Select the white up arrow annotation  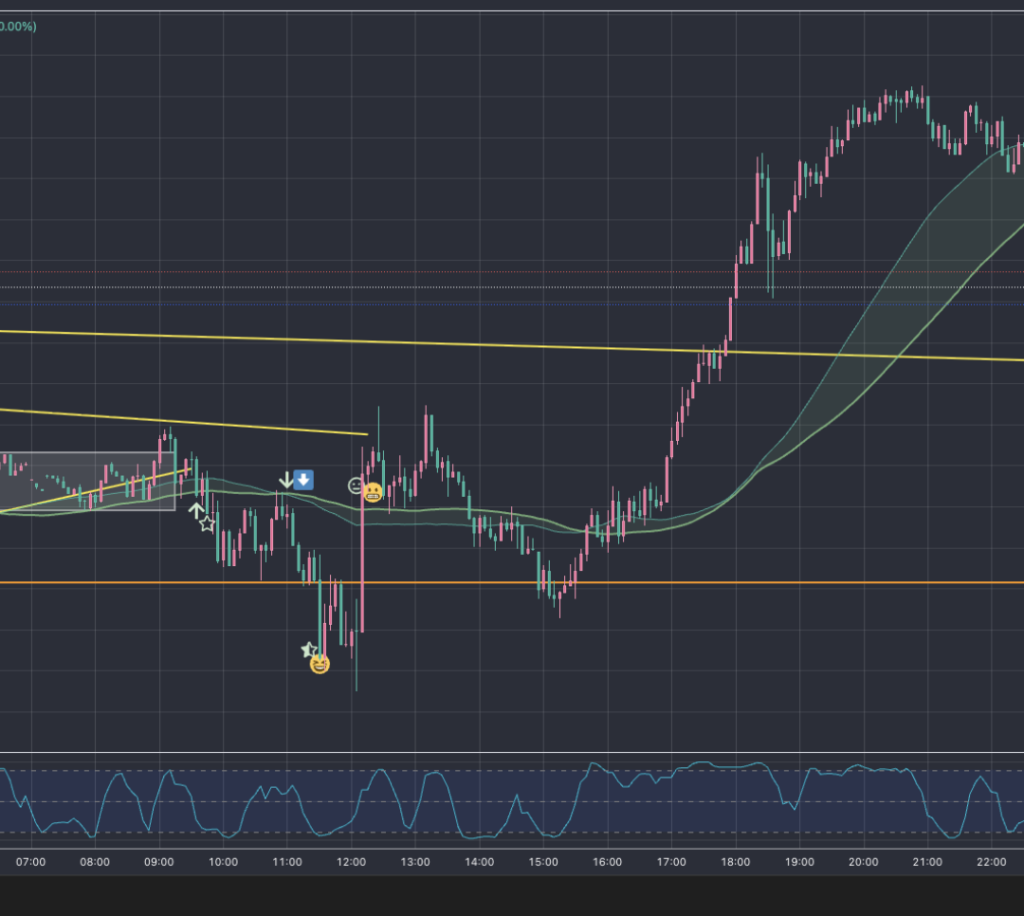pos(196,510)
